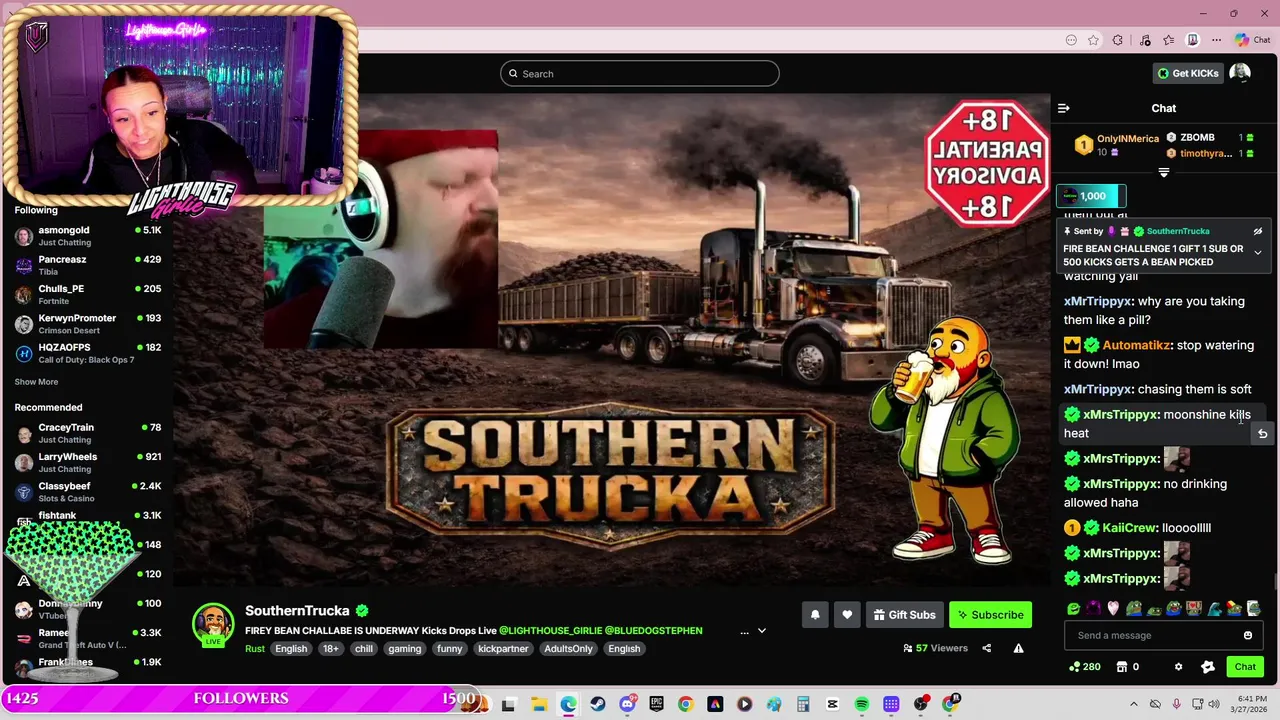This screenshot has width=1280, height=720.
Task: Select the chill tag
Action: coord(364,648)
